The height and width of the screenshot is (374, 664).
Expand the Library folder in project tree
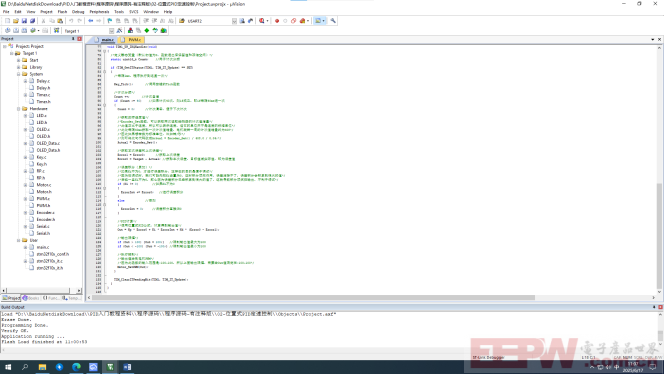coord(19,67)
